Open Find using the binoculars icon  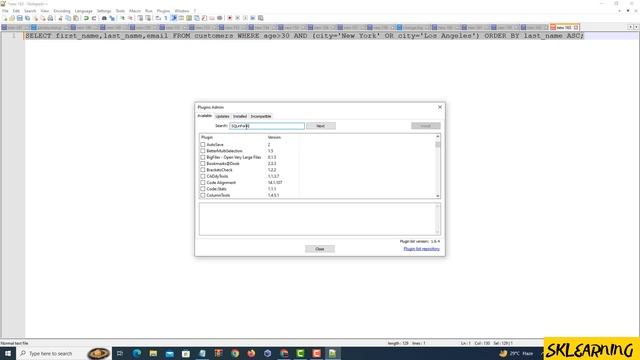pos(104,18)
